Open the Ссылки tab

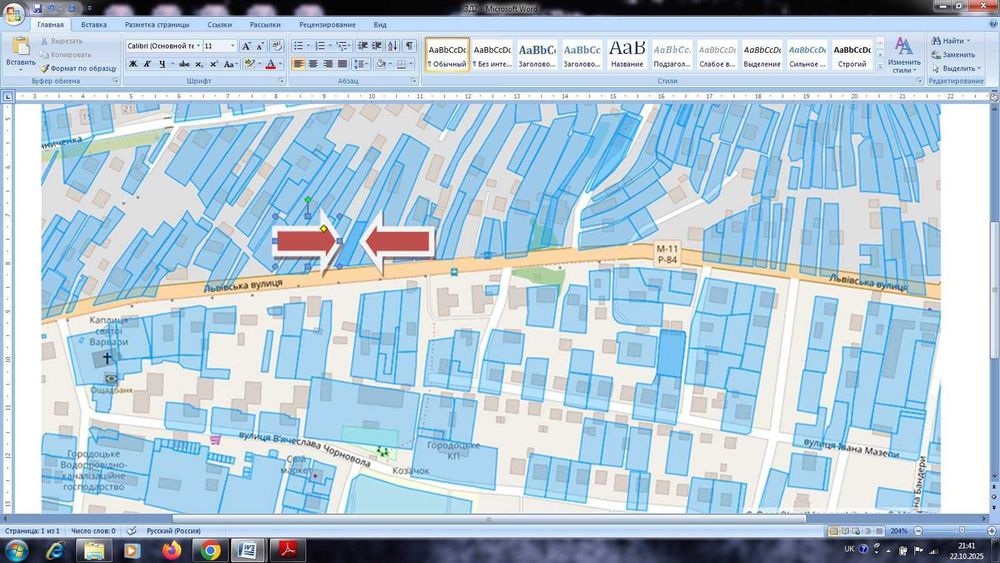(219, 24)
